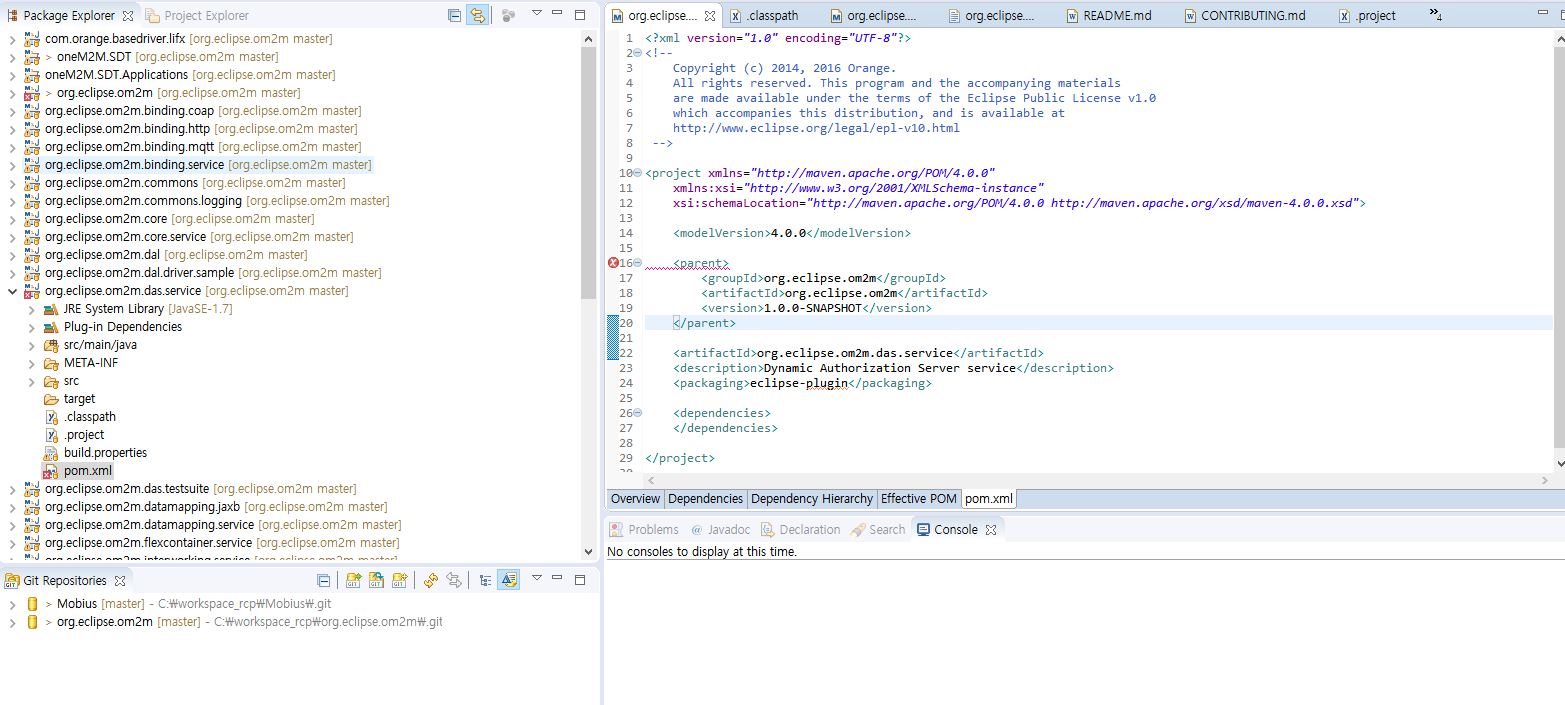Screen dimensions: 1565x705
Task: Toggle the highlighted Git Repositories toolbar button
Action: 508,580
